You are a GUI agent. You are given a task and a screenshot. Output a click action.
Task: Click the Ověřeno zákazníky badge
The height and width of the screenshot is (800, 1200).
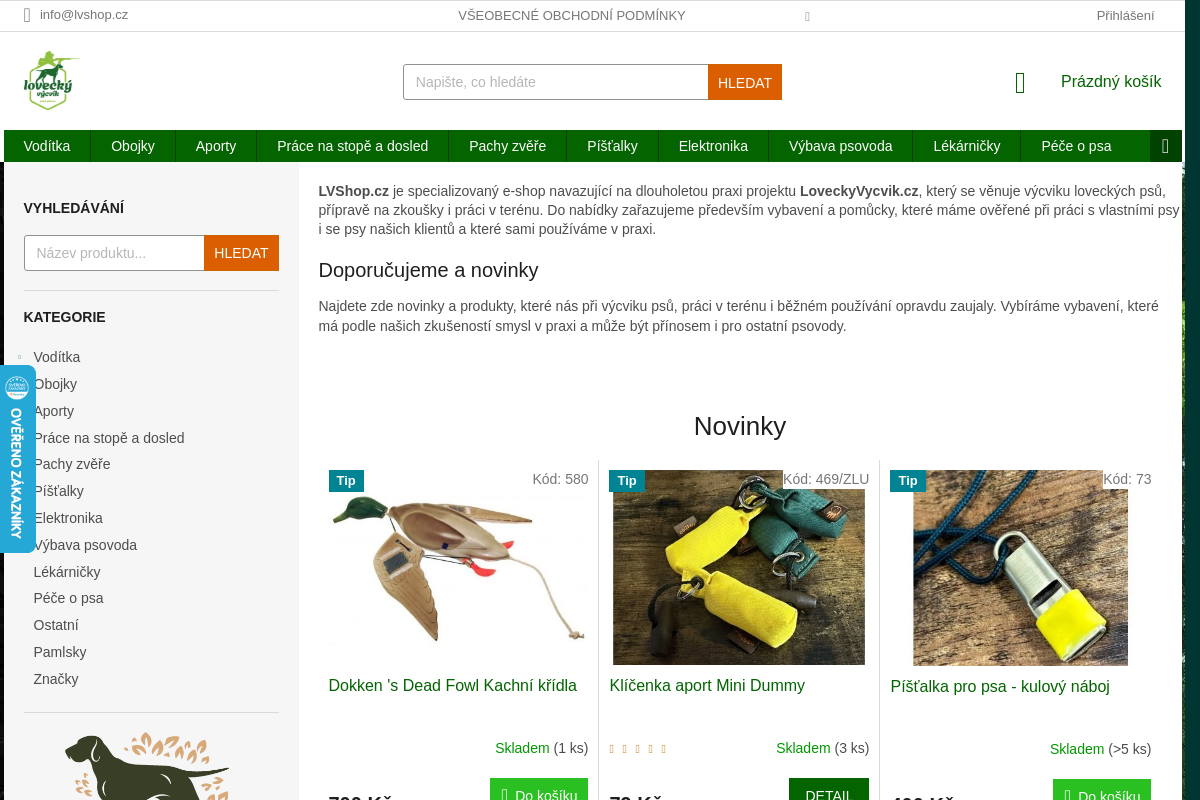pos(17,459)
